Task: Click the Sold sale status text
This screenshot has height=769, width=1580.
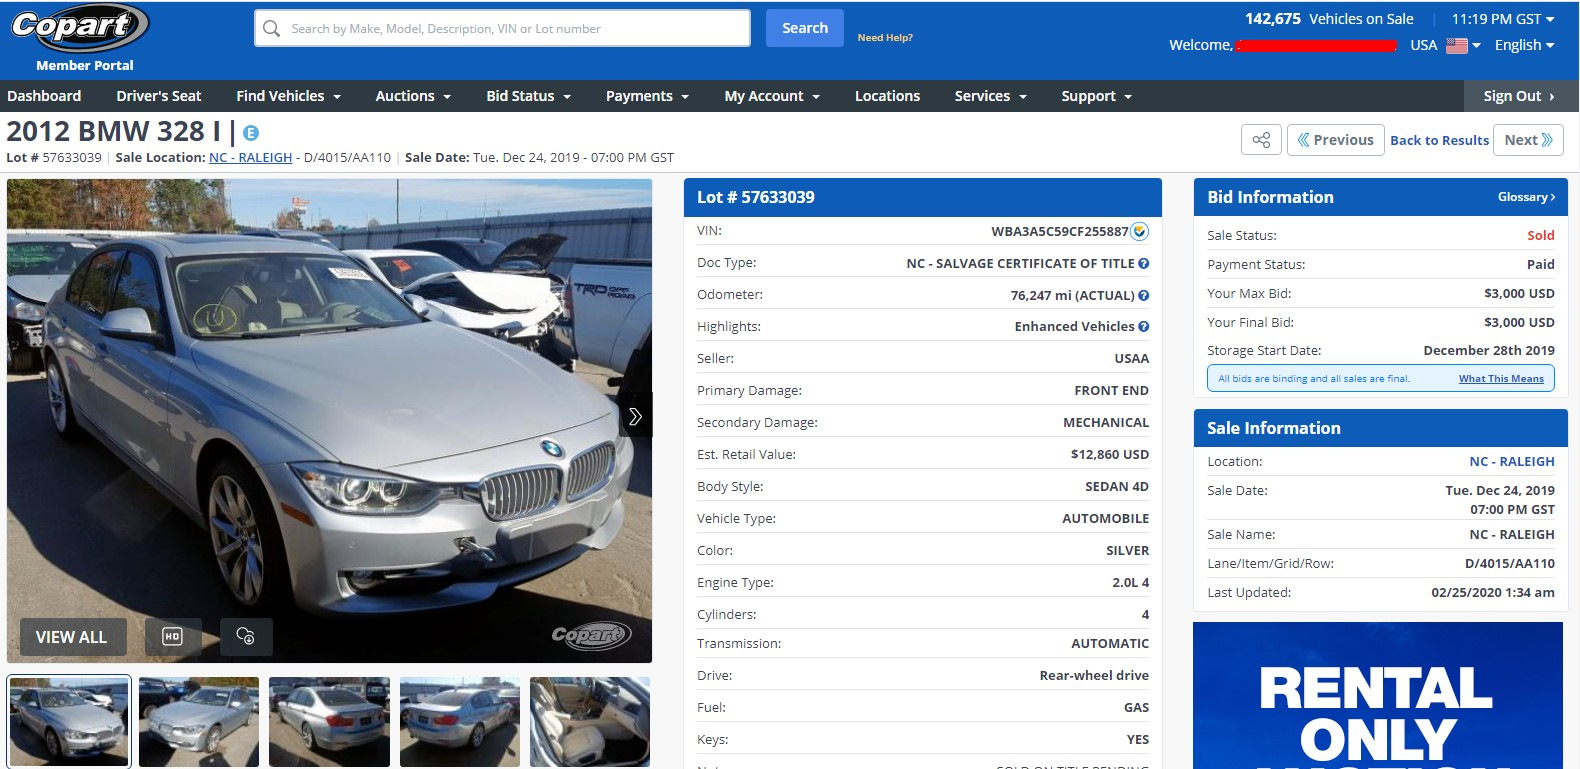Action: 1540,235
